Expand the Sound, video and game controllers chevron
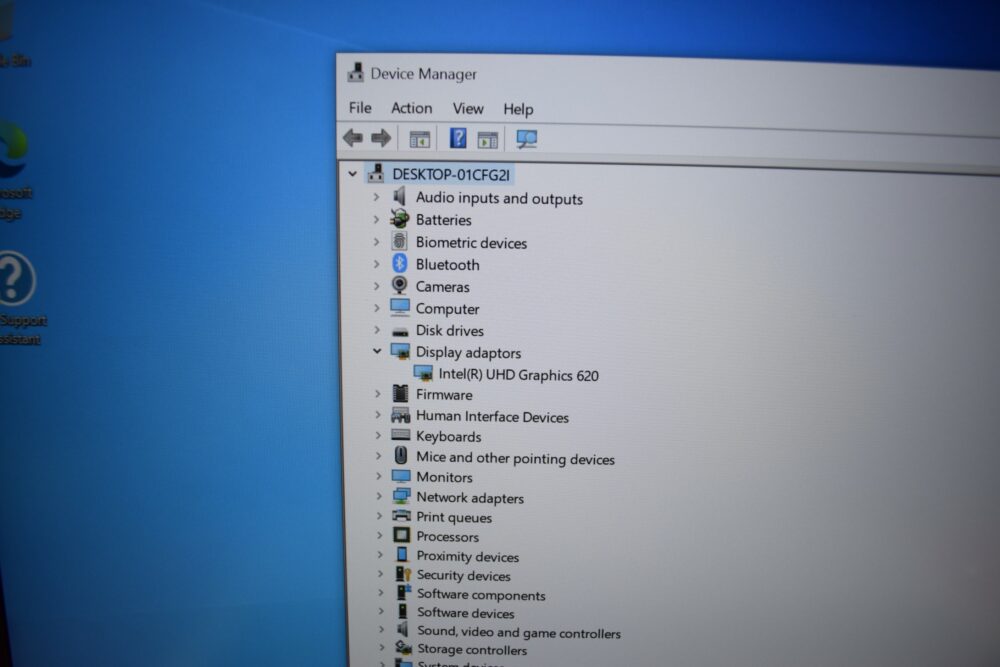 coord(381,629)
